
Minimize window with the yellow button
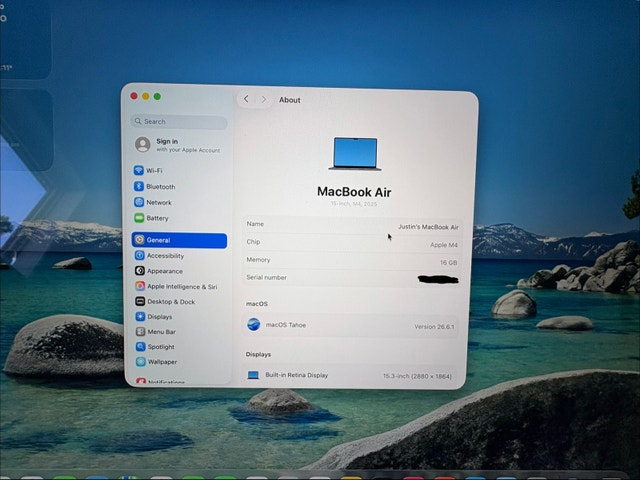point(146,96)
